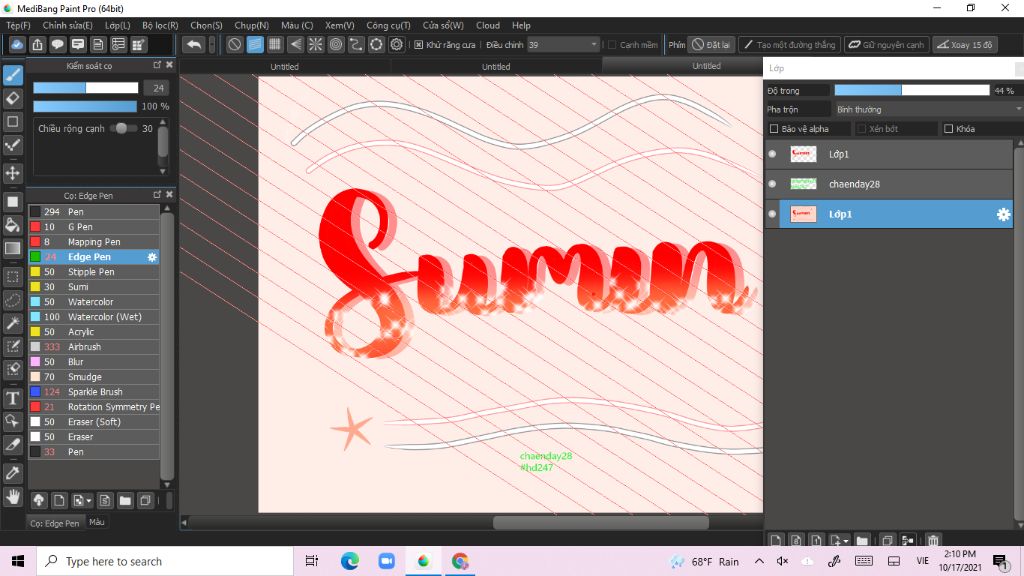
Task: Enable the parallel lines snap icon
Action: point(255,44)
